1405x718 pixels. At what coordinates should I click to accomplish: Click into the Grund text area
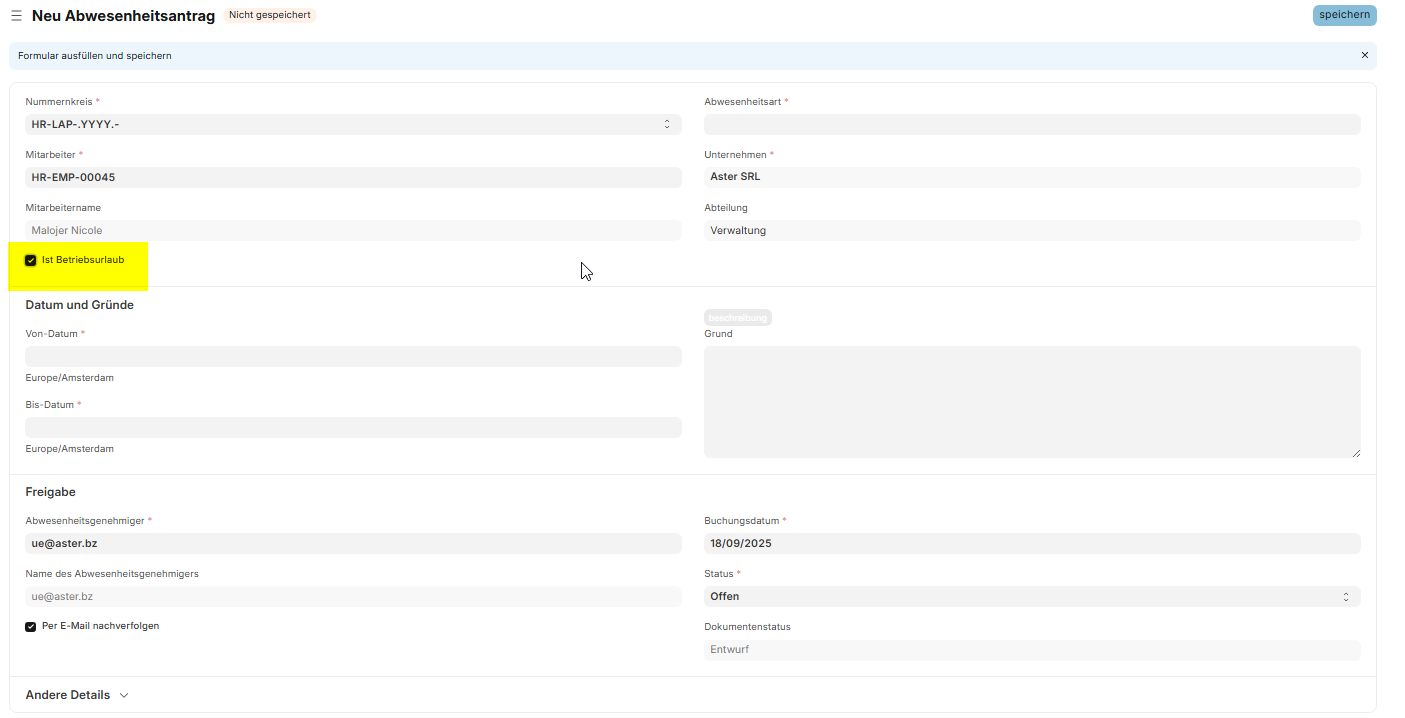tap(1032, 402)
